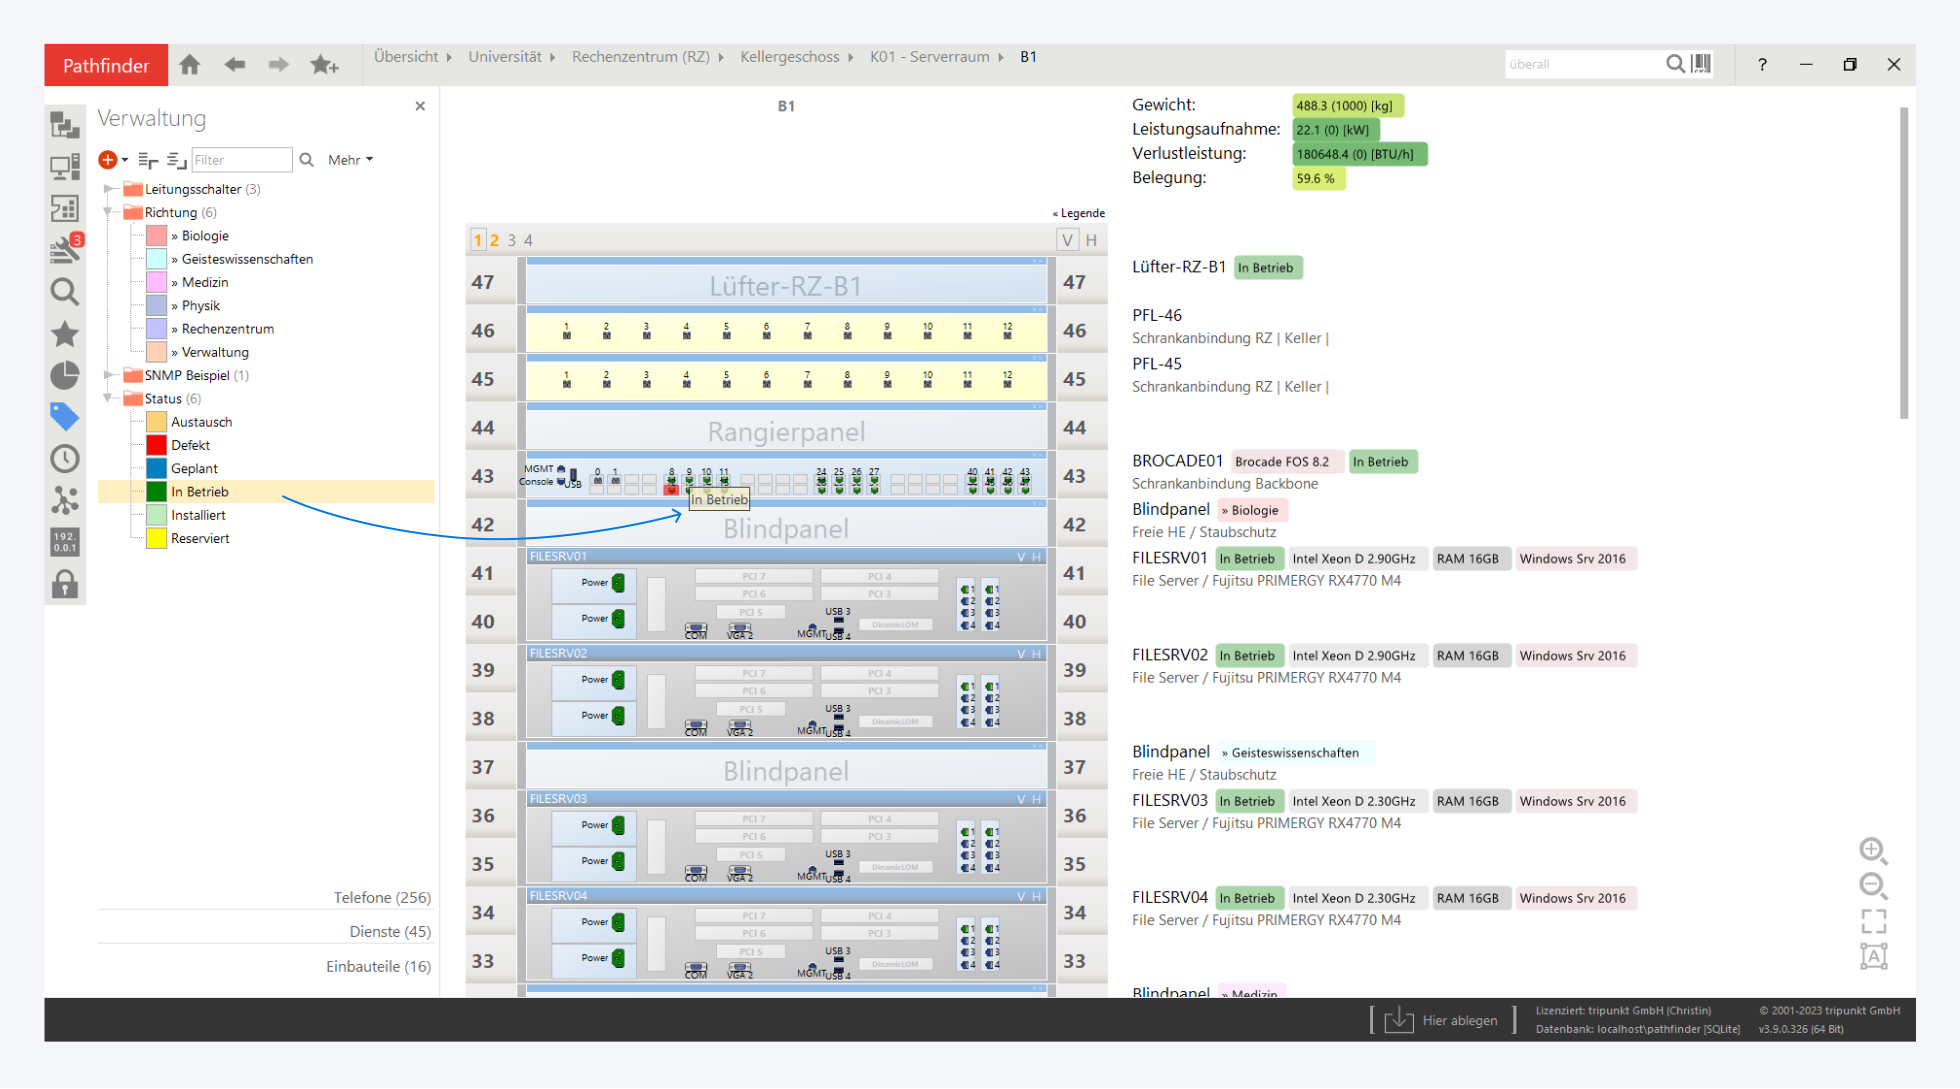The width and height of the screenshot is (1960, 1089).
Task: Zoom in on the rack view
Action: tap(1873, 850)
